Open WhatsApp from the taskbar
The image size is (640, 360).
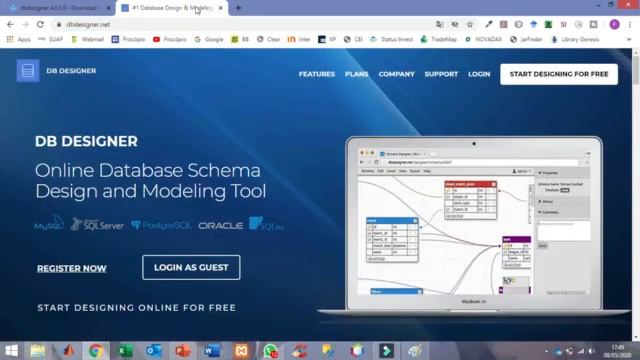(x=270, y=351)
